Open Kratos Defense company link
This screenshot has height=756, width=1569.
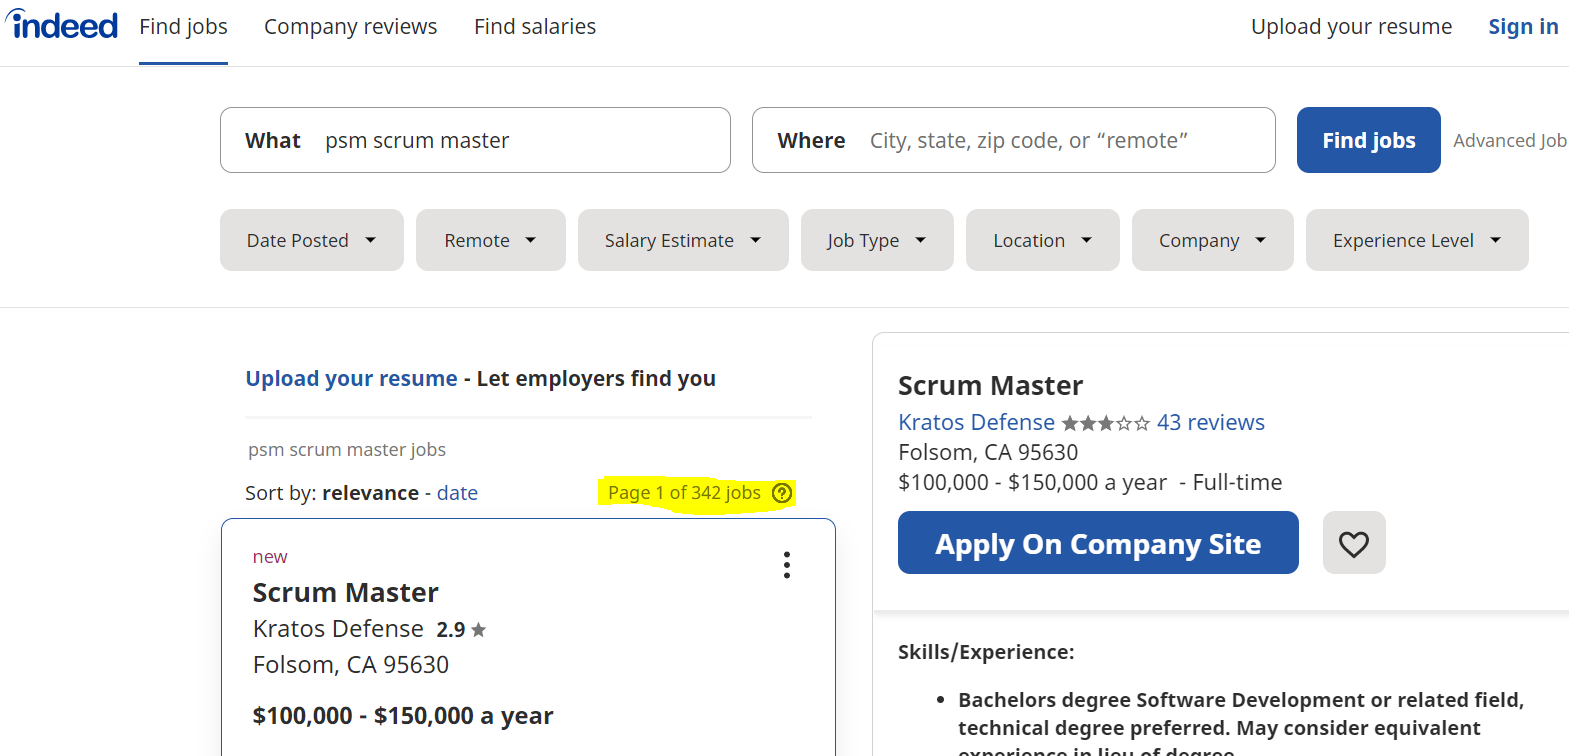976,422
